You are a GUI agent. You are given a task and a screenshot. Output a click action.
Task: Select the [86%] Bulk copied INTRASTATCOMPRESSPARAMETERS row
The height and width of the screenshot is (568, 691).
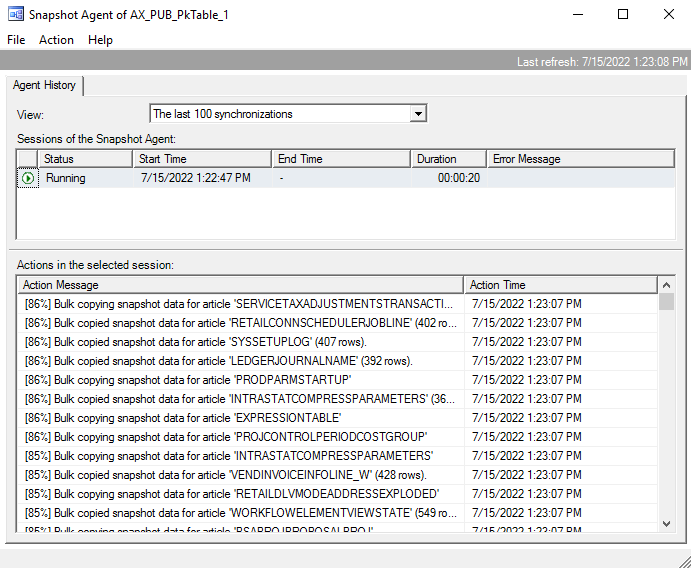[x=338, y=399]
